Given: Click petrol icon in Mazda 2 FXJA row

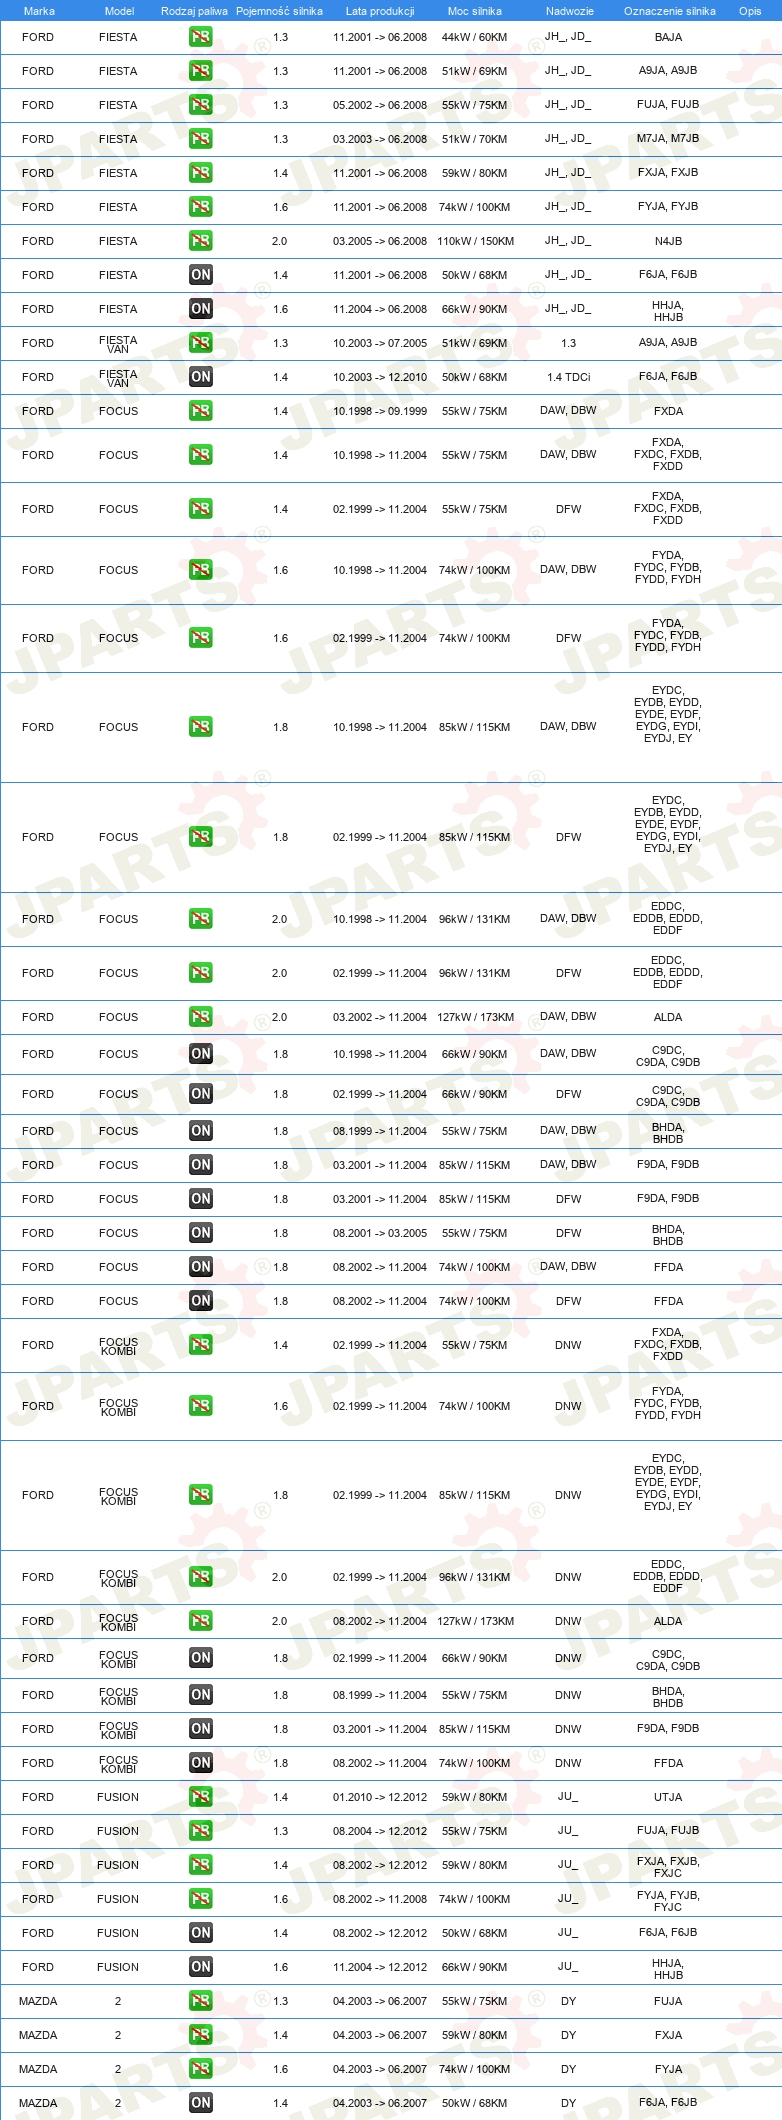Looking at the screenshot, I should (200, 2035).
